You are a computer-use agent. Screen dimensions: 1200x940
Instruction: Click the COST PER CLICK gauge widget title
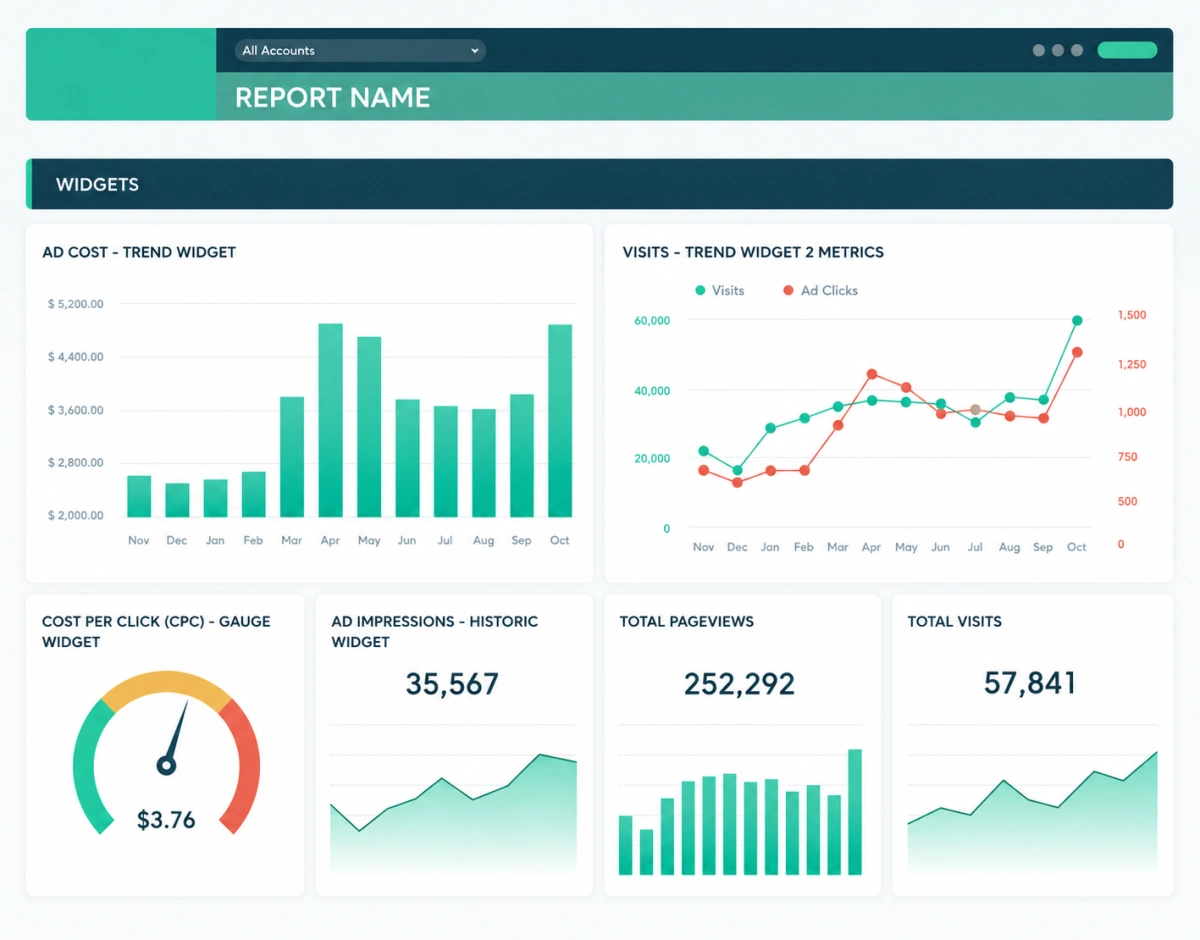(x=156, y=631)
